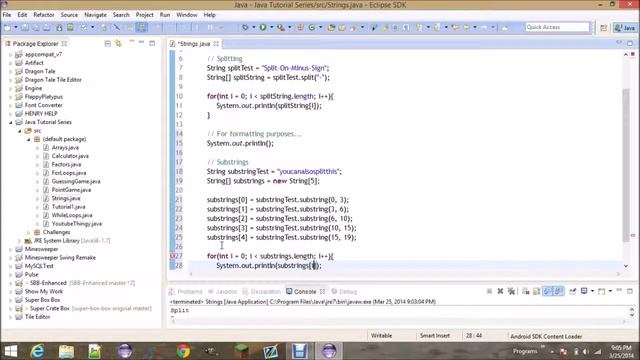Click the Quick Access field
This screenshot has height=360, width=640.
click(557, 27)
